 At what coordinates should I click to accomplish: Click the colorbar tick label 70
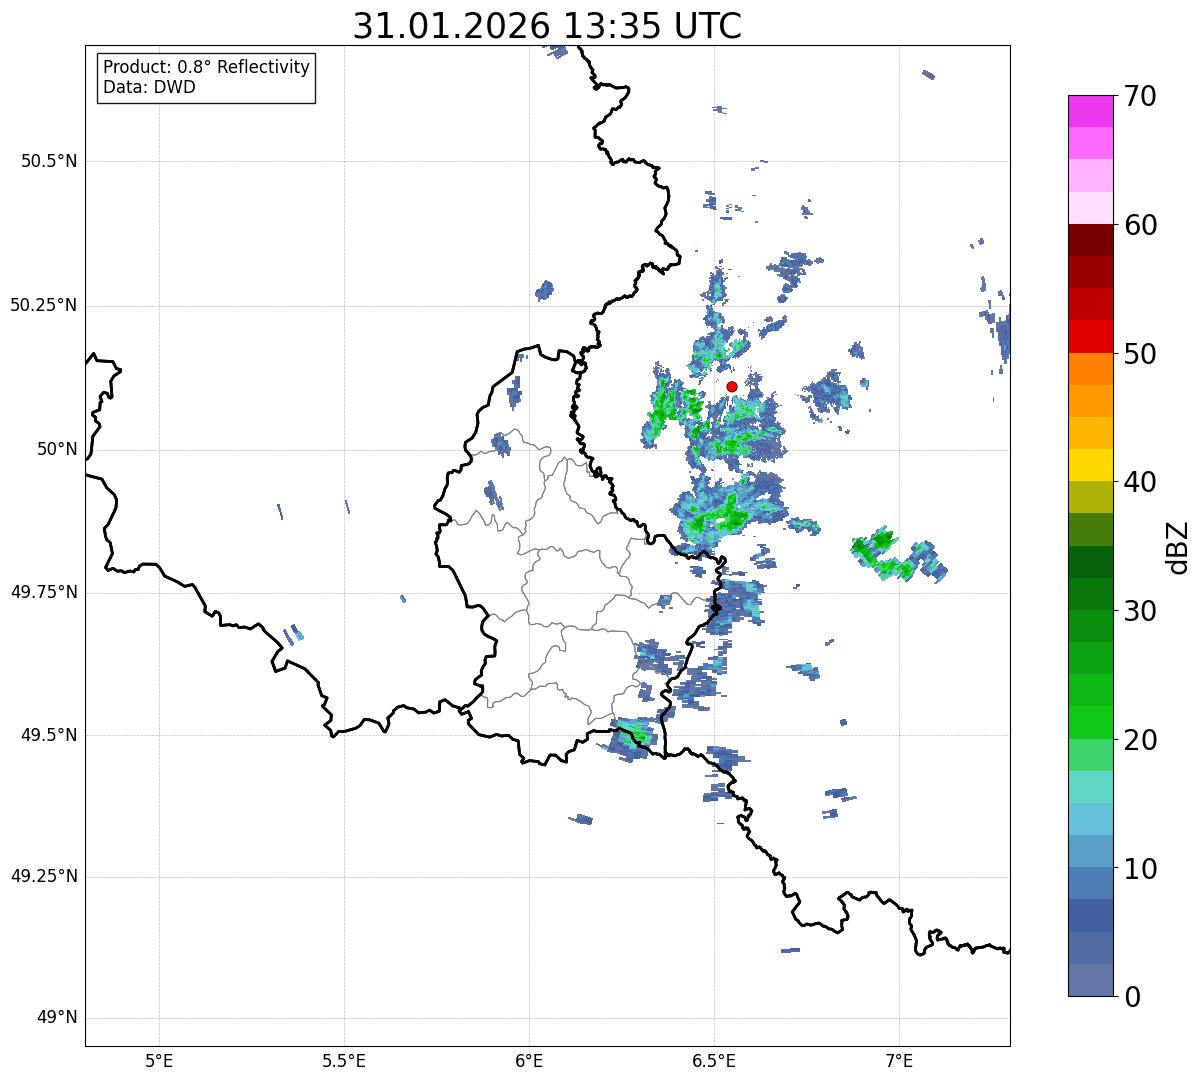coord(1140,97)
